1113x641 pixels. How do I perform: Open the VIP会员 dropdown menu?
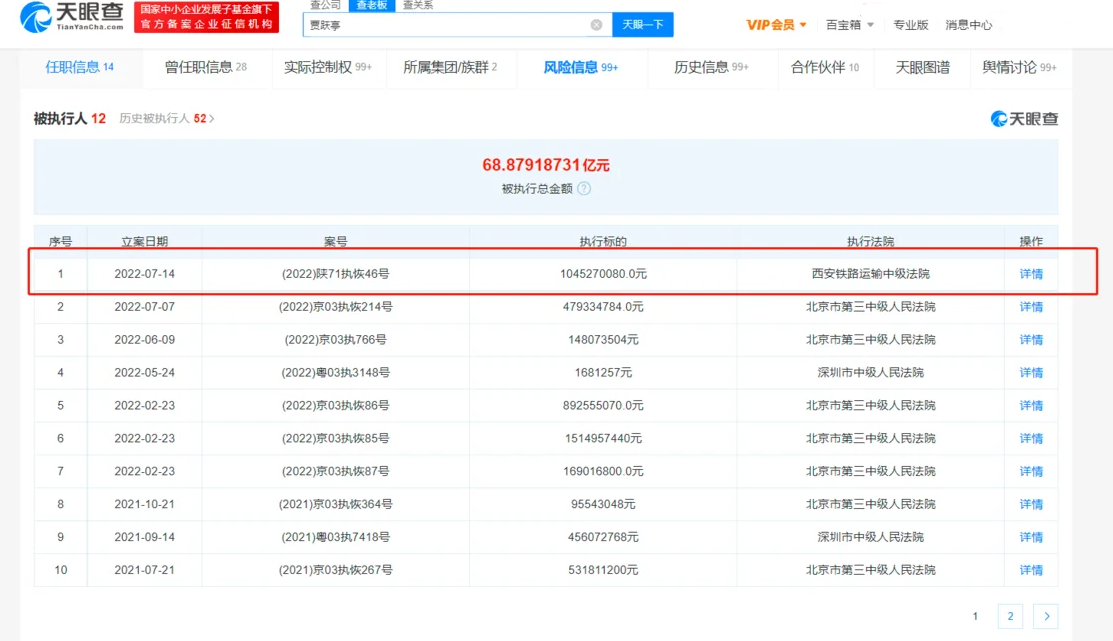776,25
